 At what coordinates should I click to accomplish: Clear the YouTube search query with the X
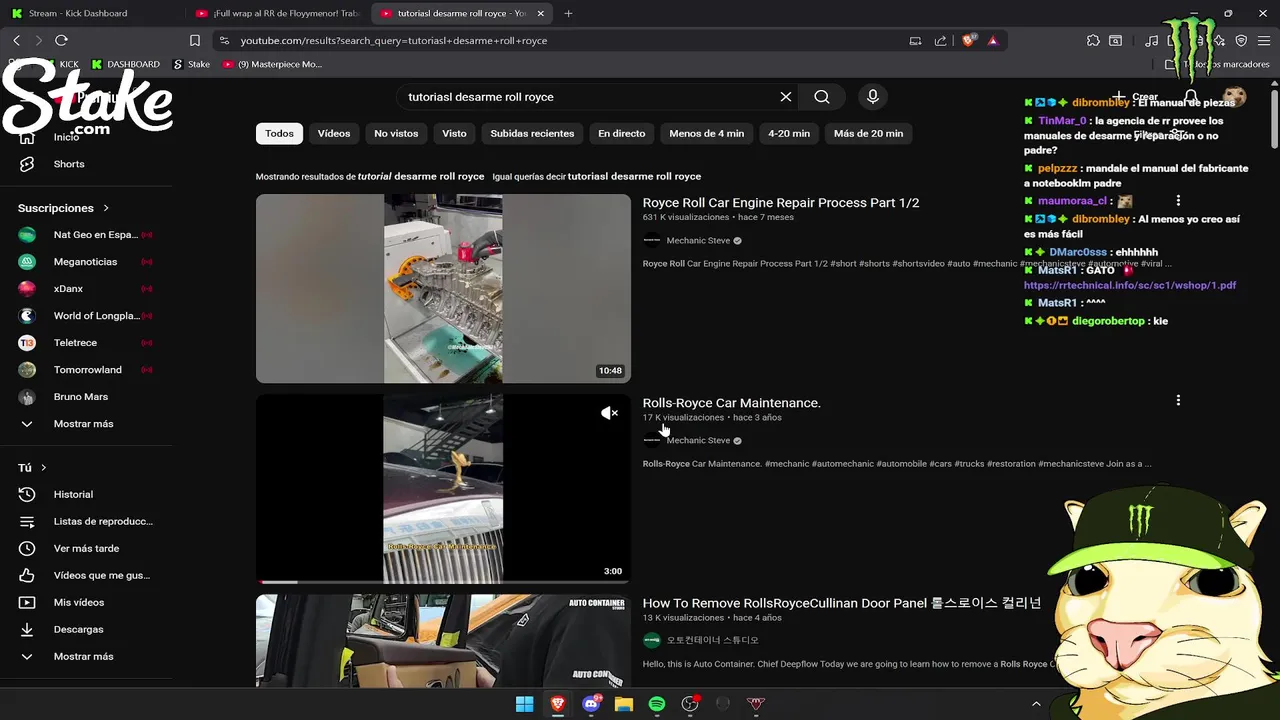(x=786, y=97)
